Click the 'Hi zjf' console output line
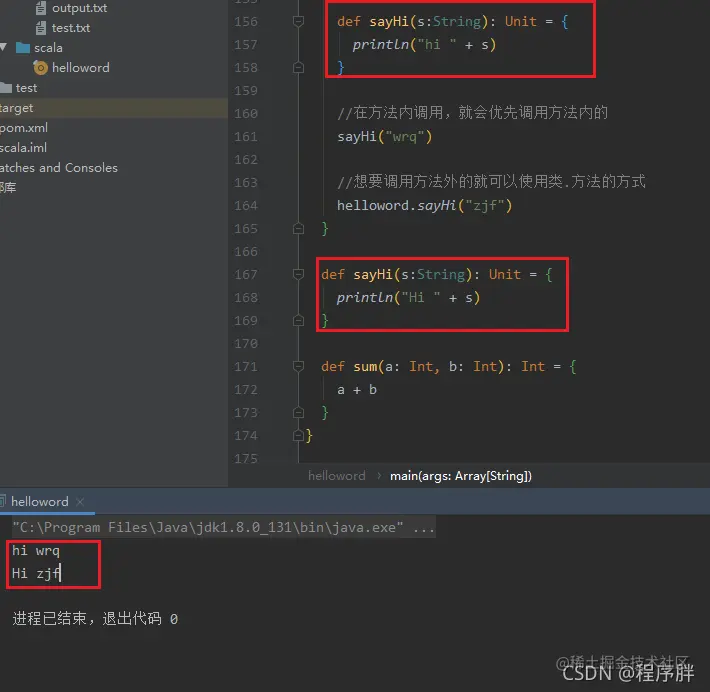 click(36, 573)
